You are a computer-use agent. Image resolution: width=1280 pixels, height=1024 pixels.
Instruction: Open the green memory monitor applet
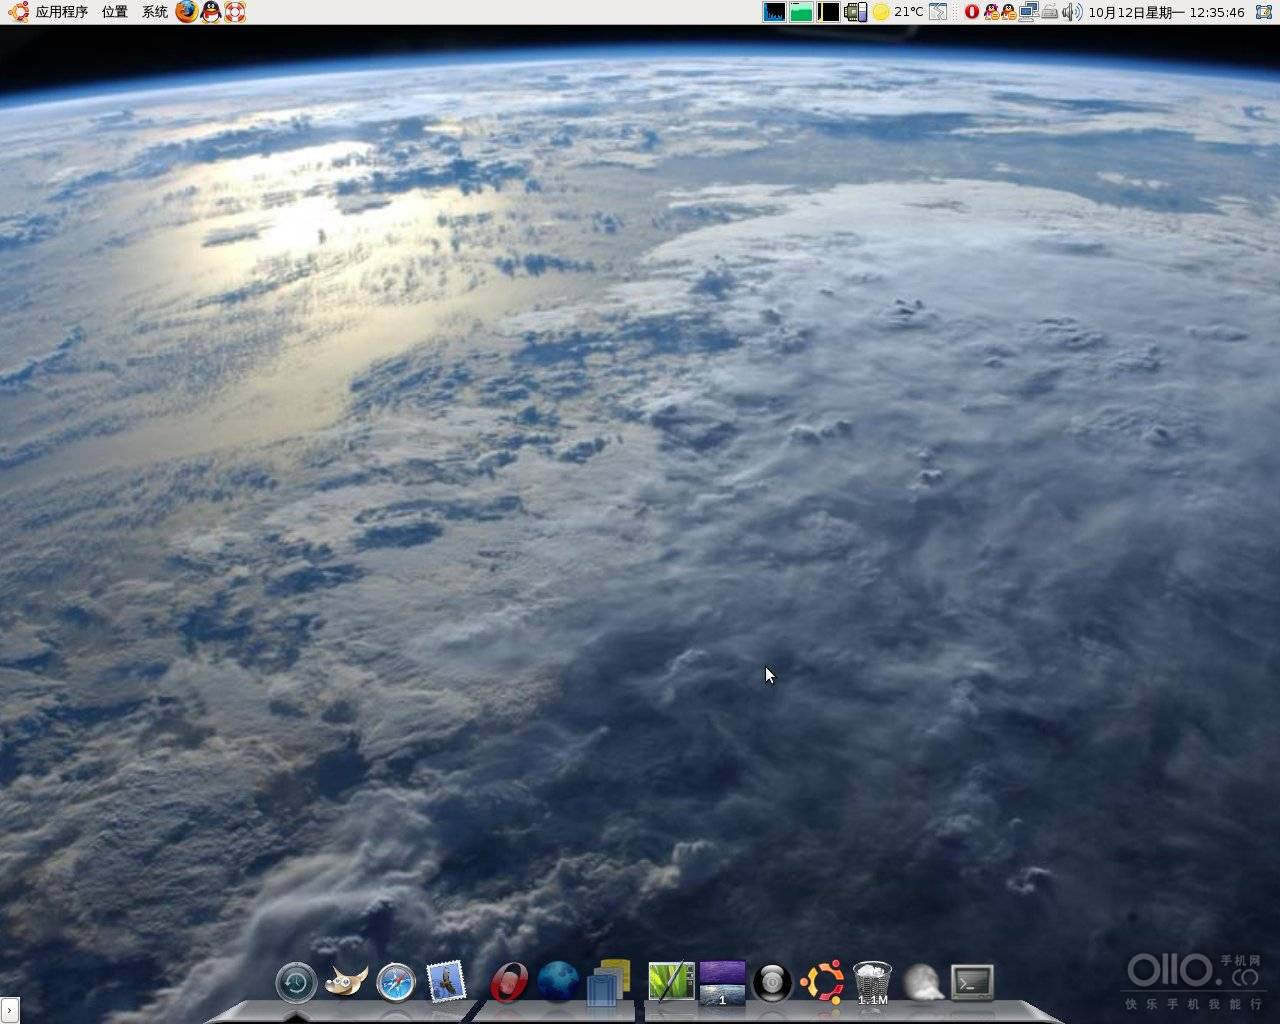[x=802, y=12]
